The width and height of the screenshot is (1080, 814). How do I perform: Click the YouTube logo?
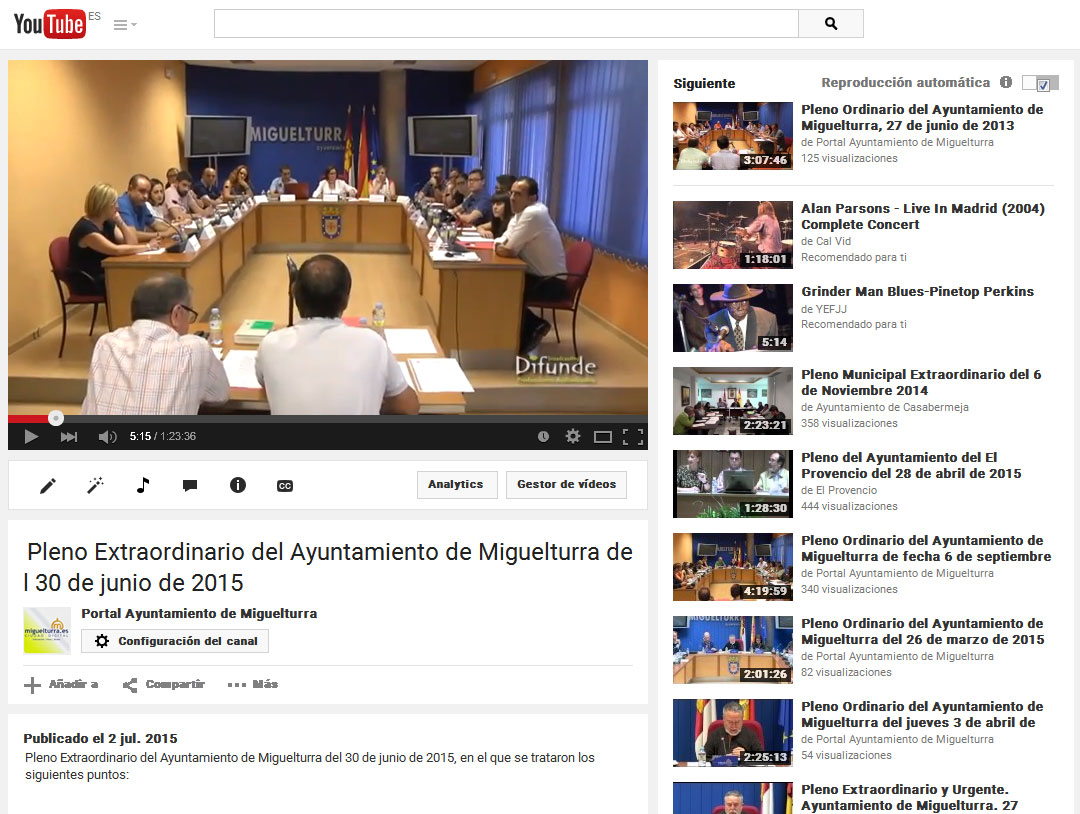[x=50, y=24]
